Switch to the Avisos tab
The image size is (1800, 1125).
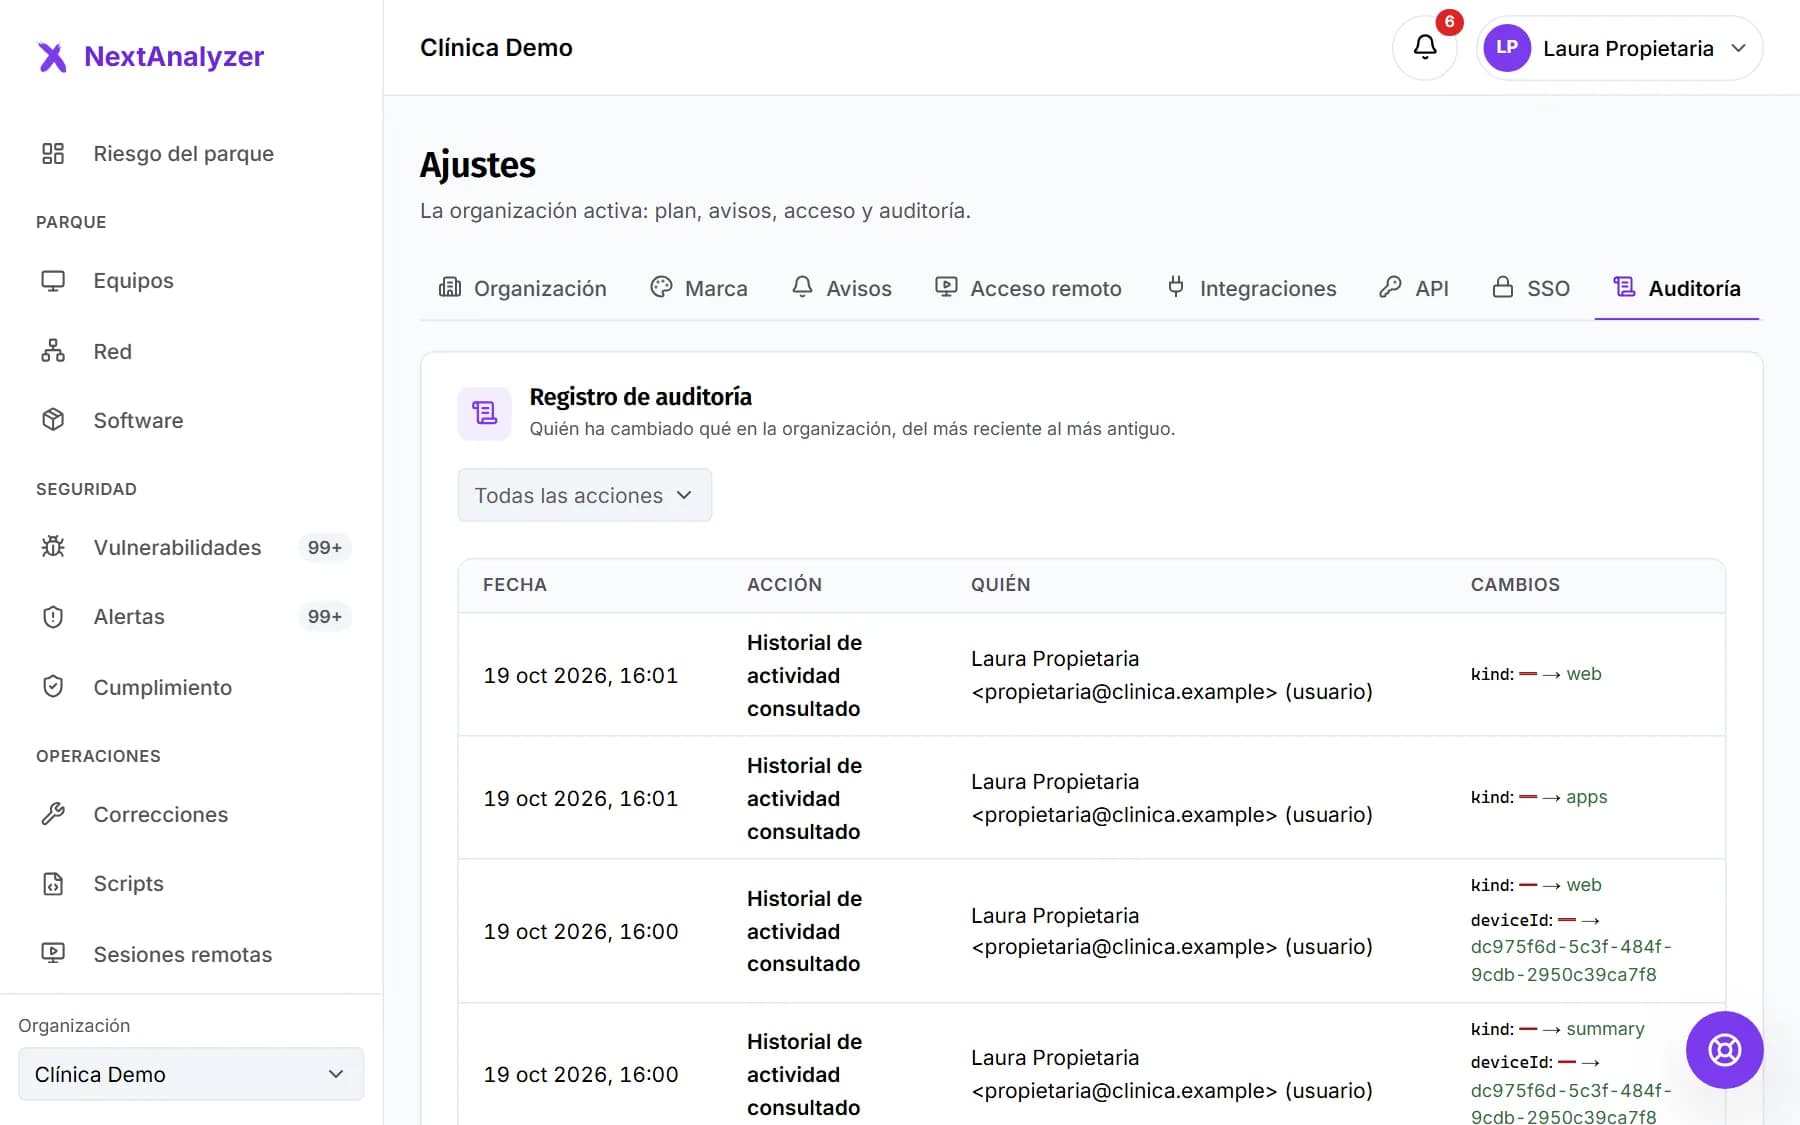842,288
